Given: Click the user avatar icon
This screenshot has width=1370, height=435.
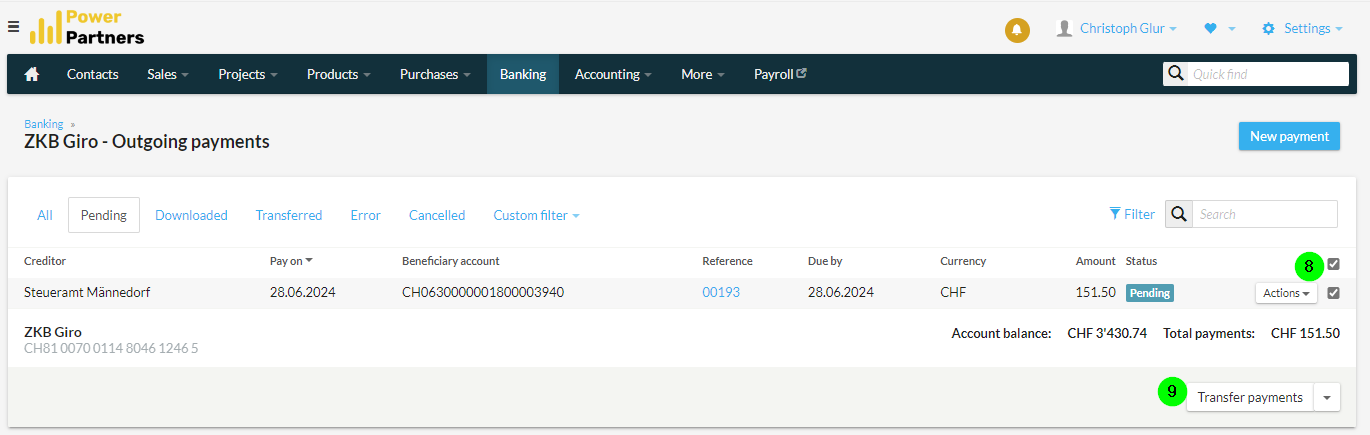Looking at the screenshot, I should coord(1065,29).
